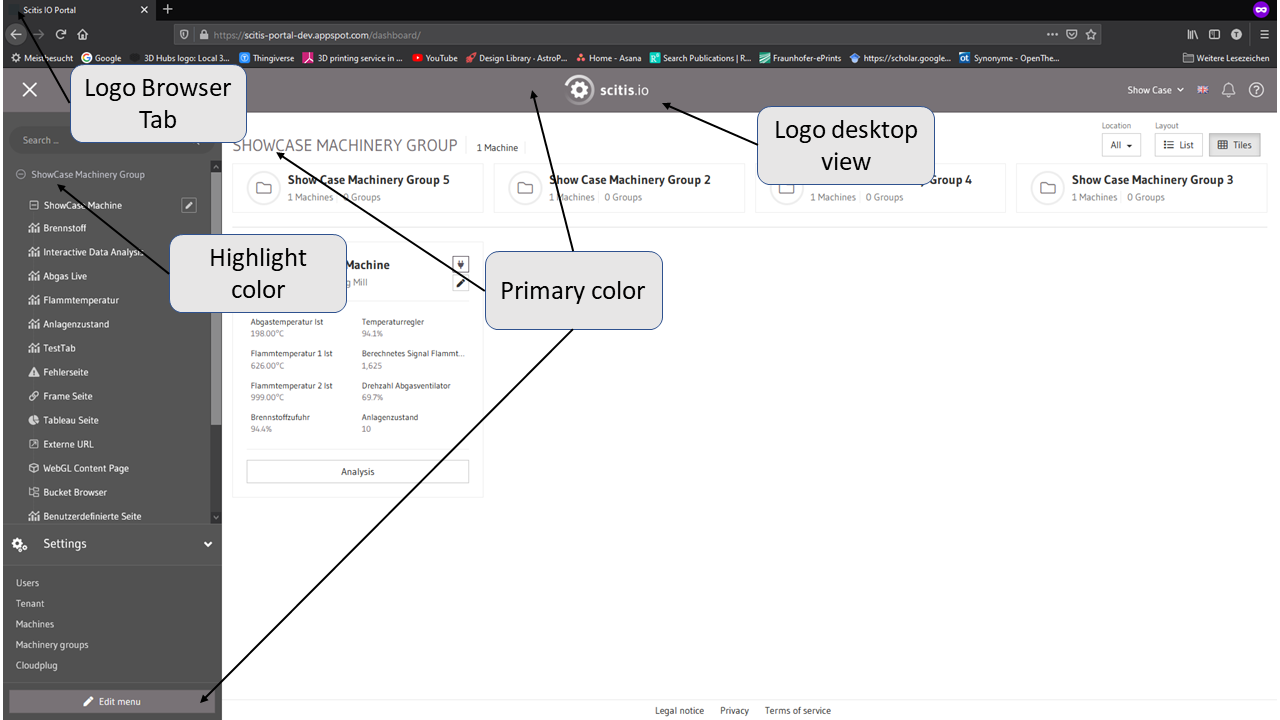Open Abgas Live page in sidebar
This screenshot has height=720, width=1280.
pos(64,276)
